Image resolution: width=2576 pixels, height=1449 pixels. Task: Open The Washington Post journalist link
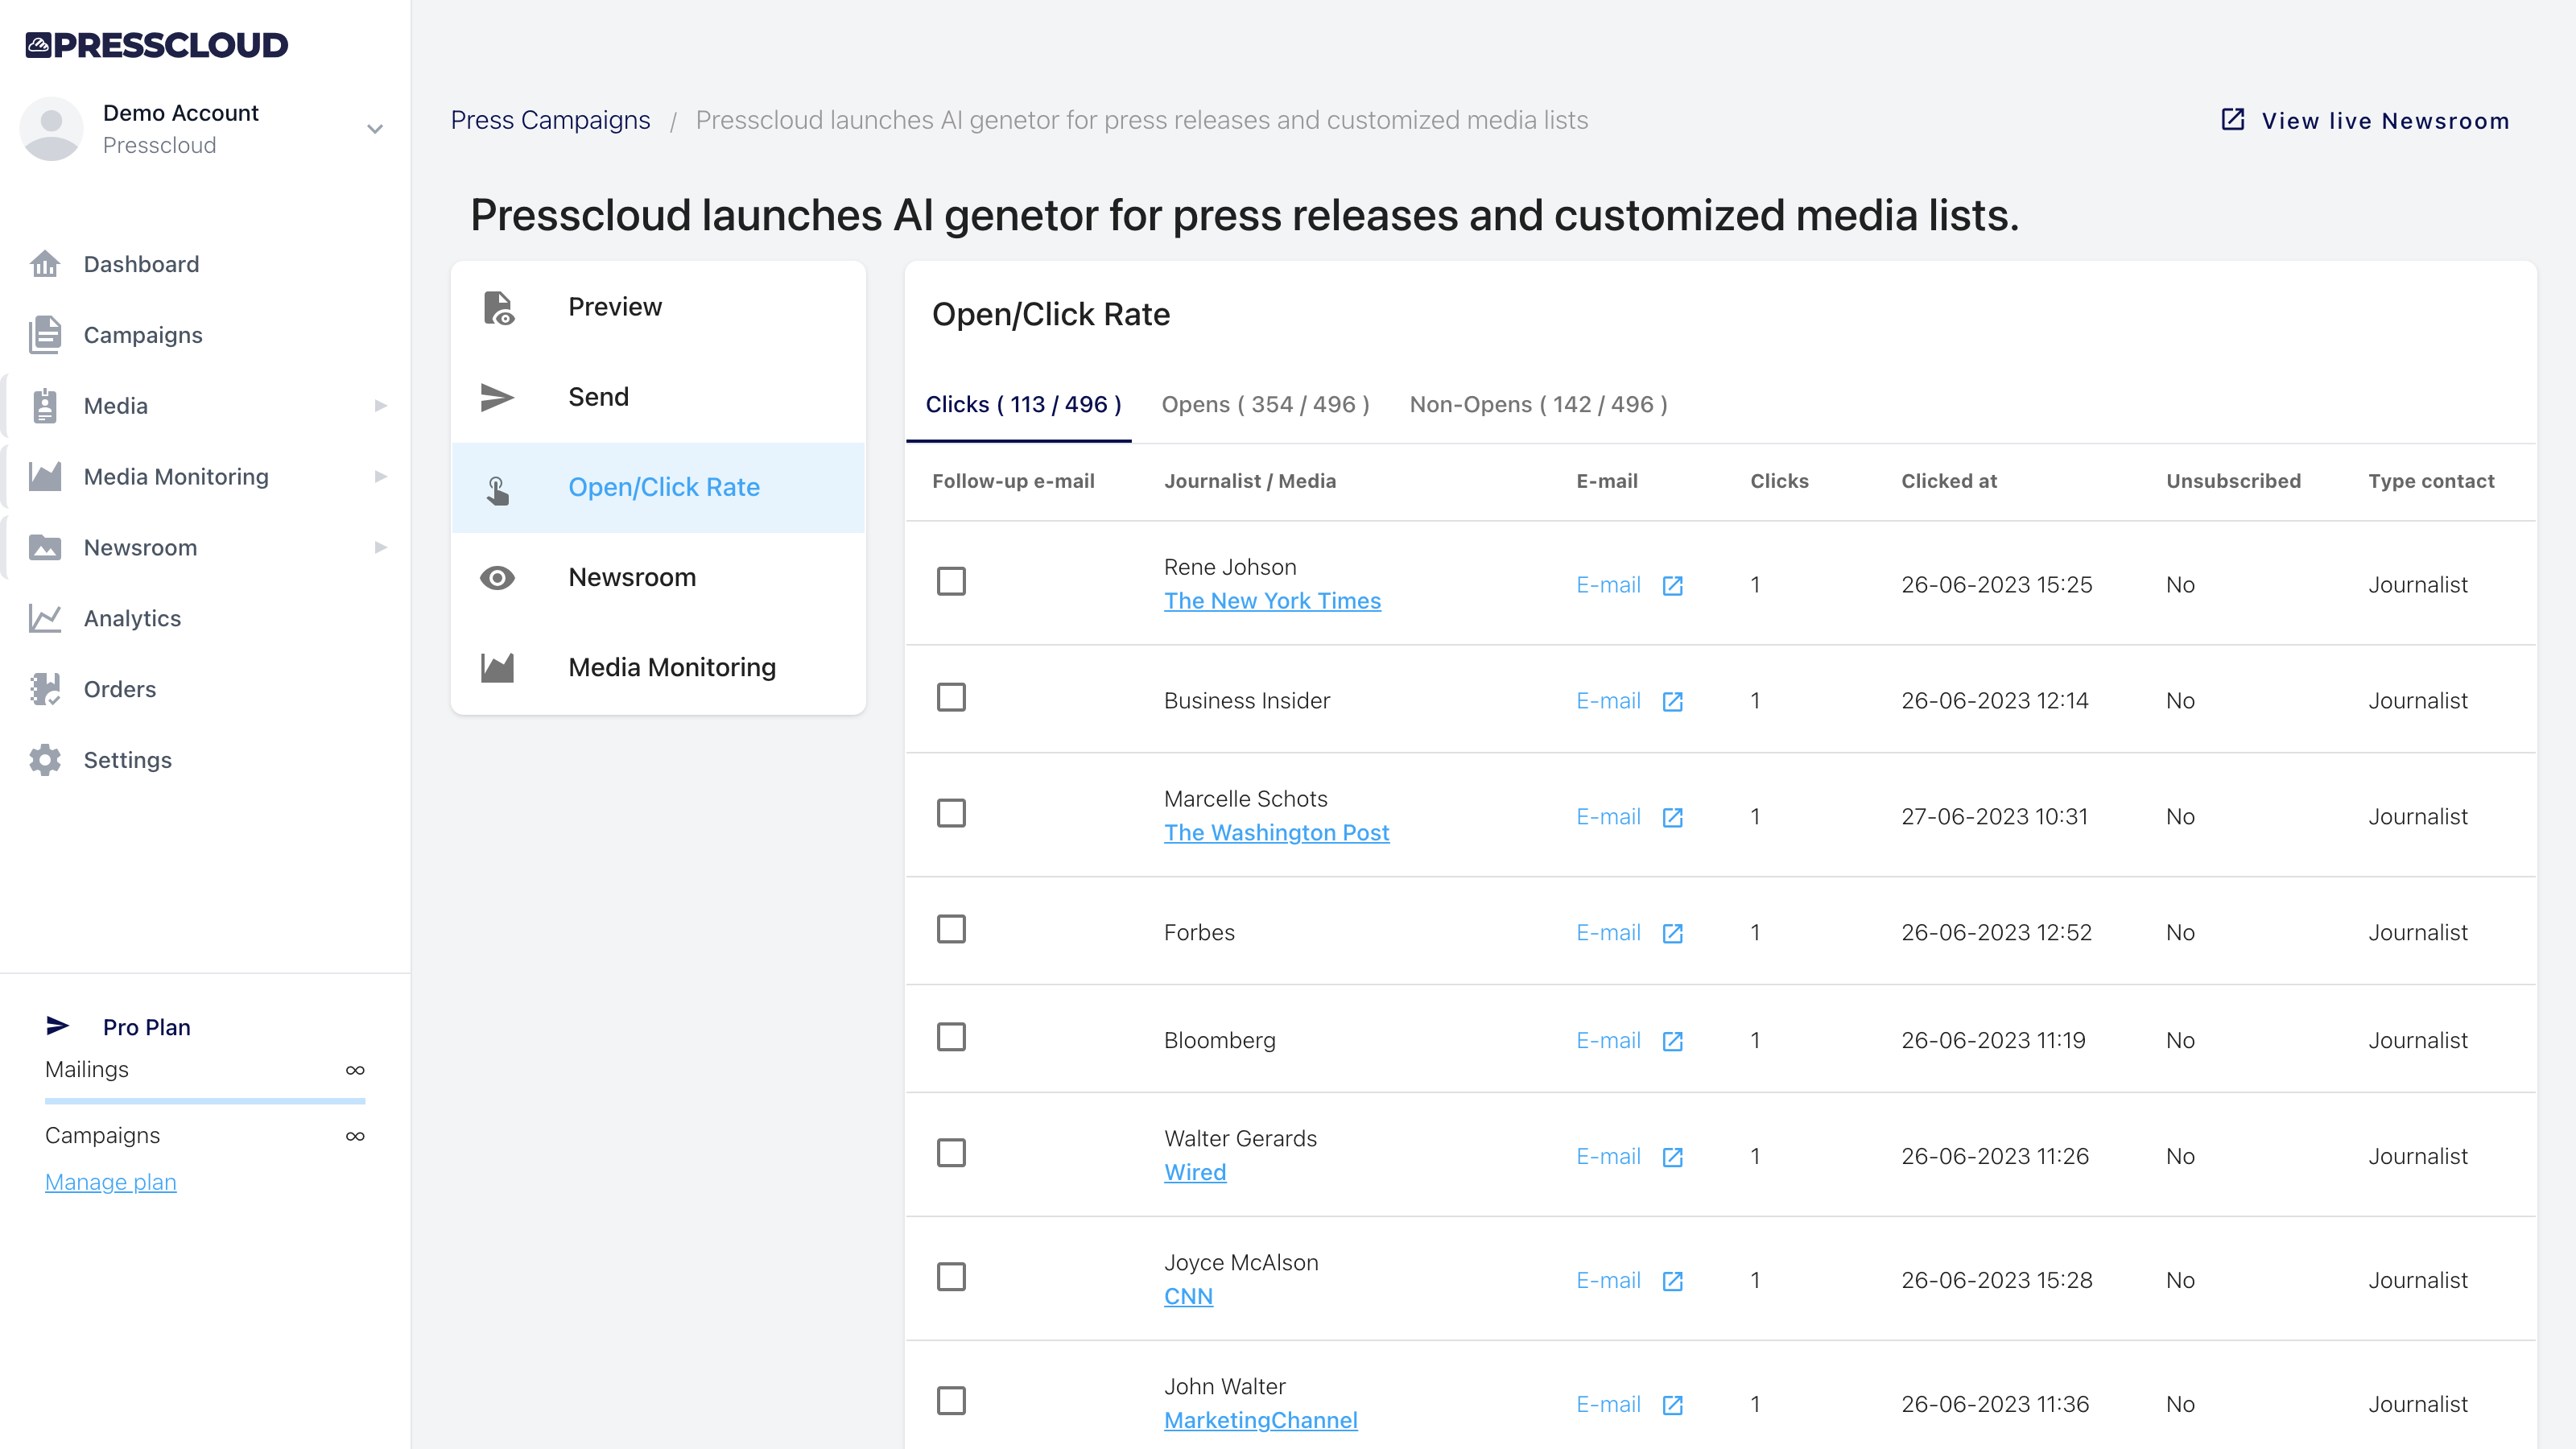pos(1277,832)
